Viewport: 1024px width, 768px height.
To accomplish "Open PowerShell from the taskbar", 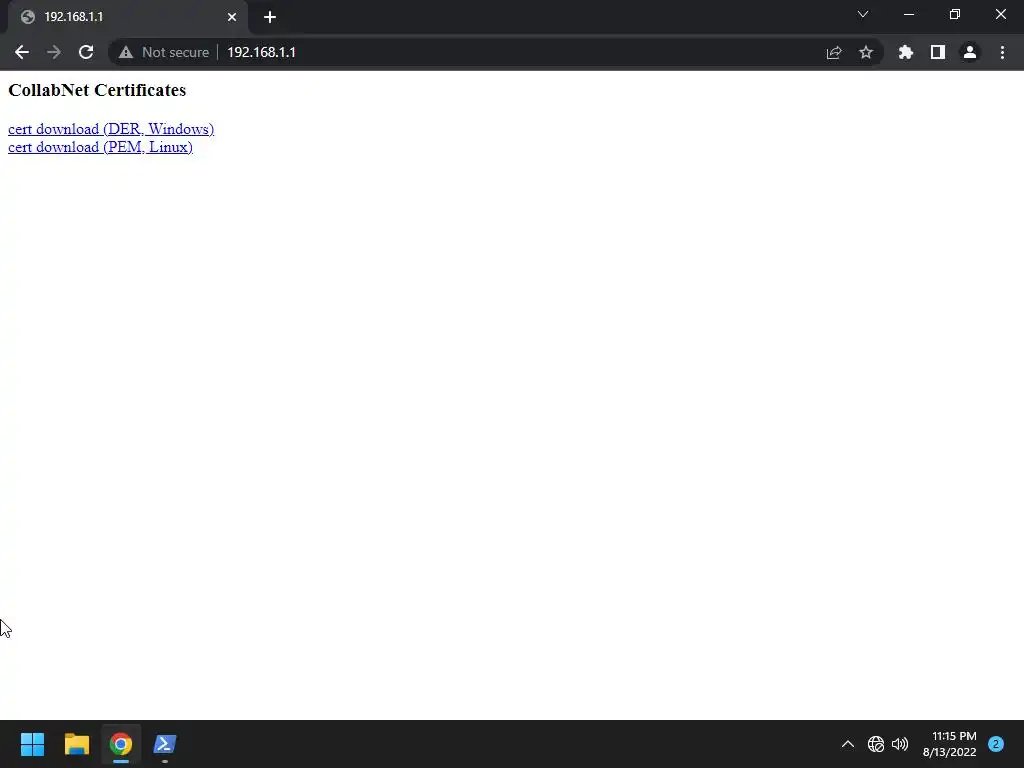I will (165, 744).
